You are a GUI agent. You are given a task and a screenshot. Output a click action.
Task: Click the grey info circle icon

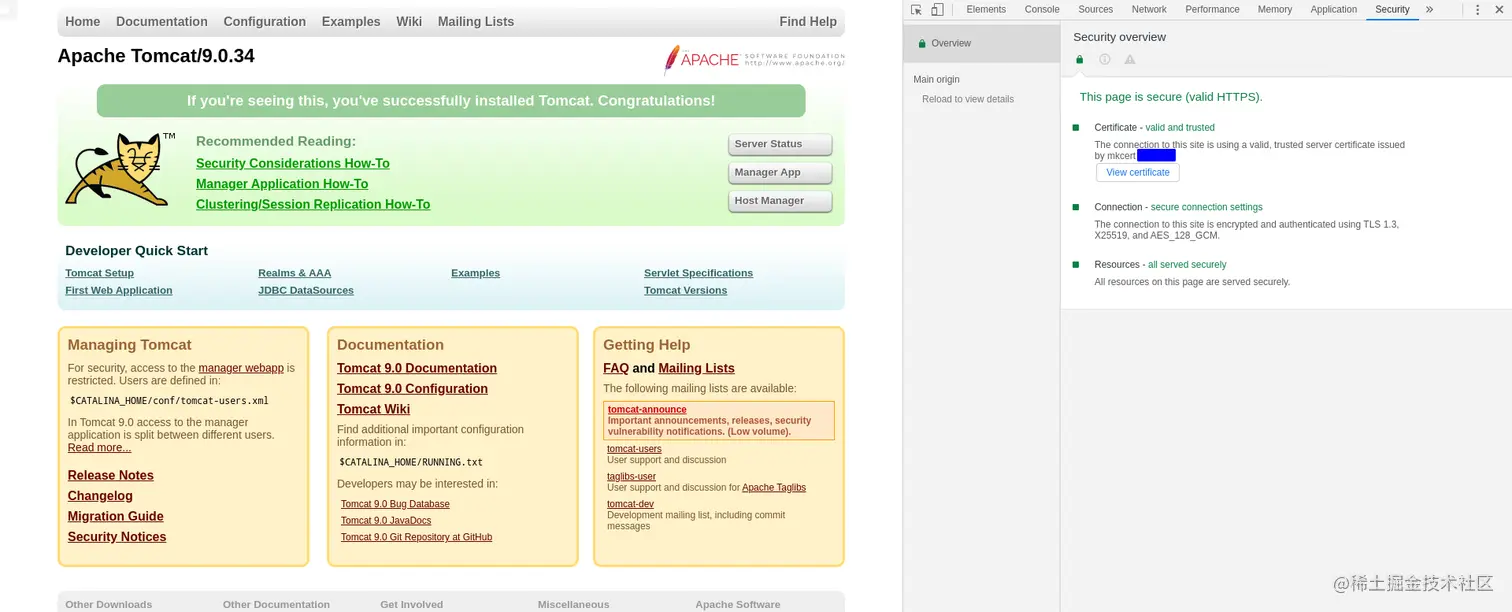point(1105,59)
